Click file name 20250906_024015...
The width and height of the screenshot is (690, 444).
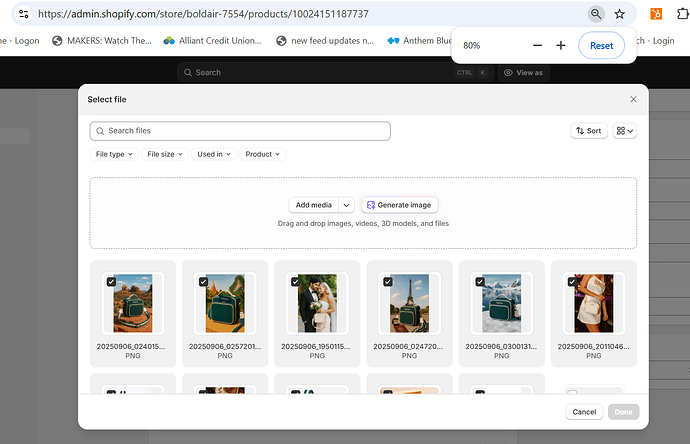point(131,347)
